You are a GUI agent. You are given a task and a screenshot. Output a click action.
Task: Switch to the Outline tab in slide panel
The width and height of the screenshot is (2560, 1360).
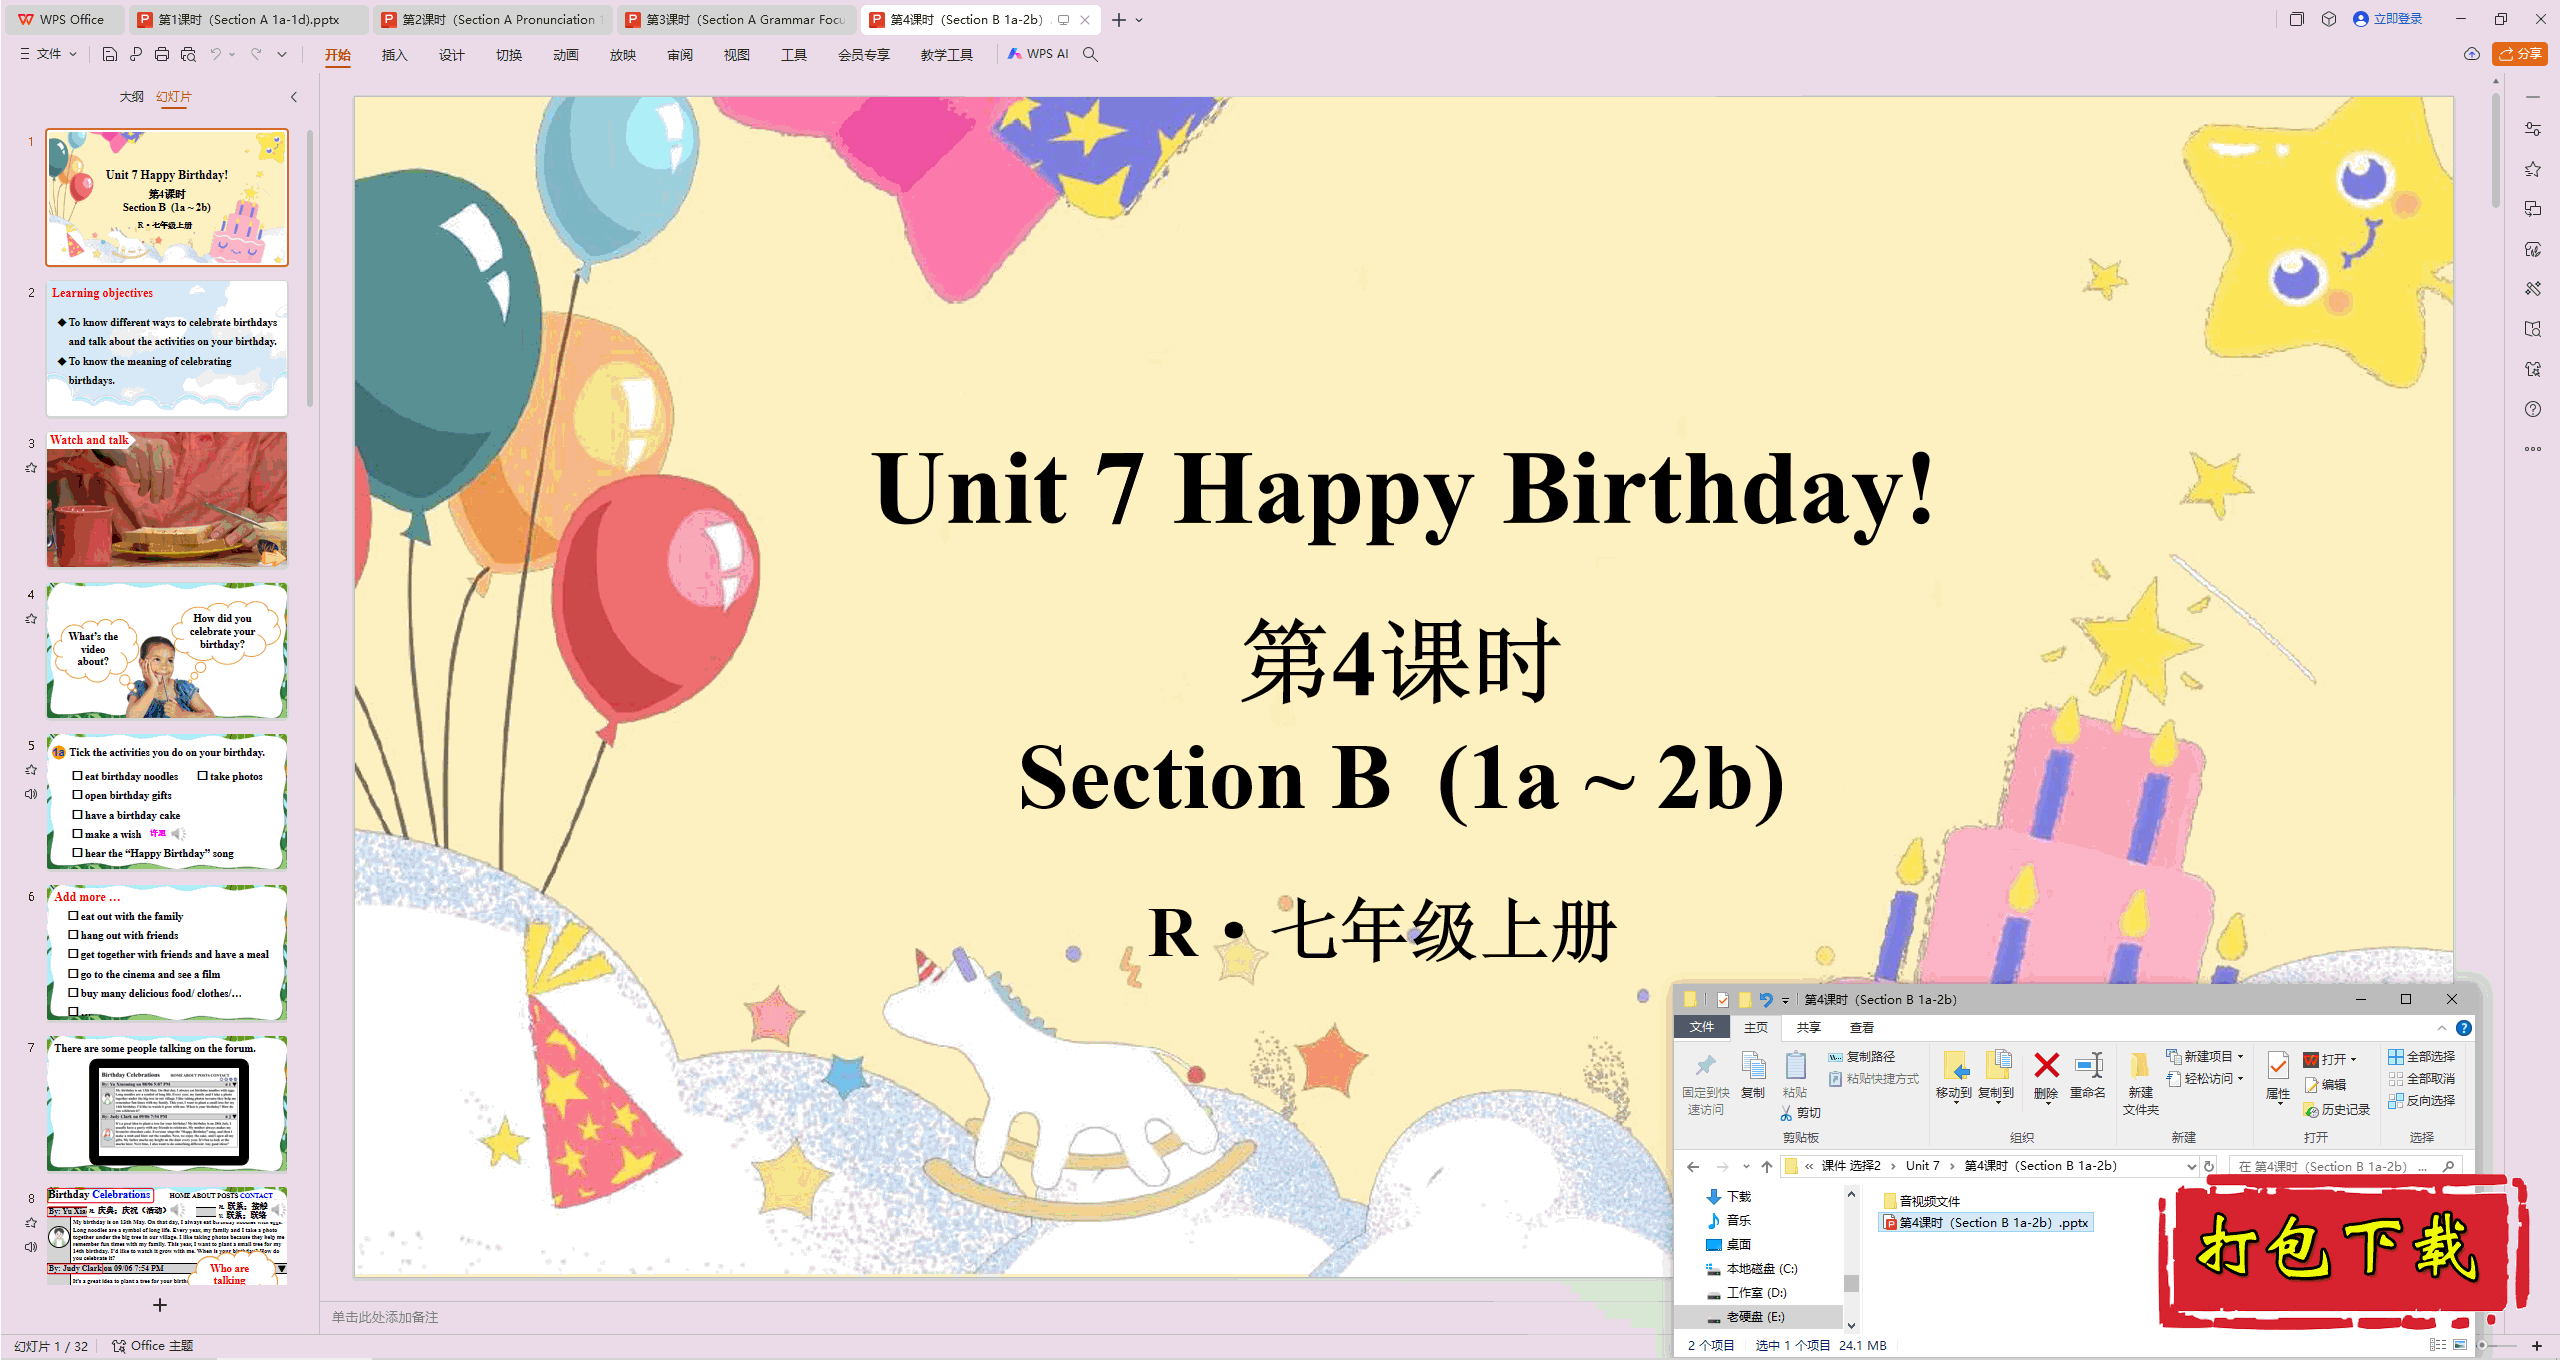point(131,97)
